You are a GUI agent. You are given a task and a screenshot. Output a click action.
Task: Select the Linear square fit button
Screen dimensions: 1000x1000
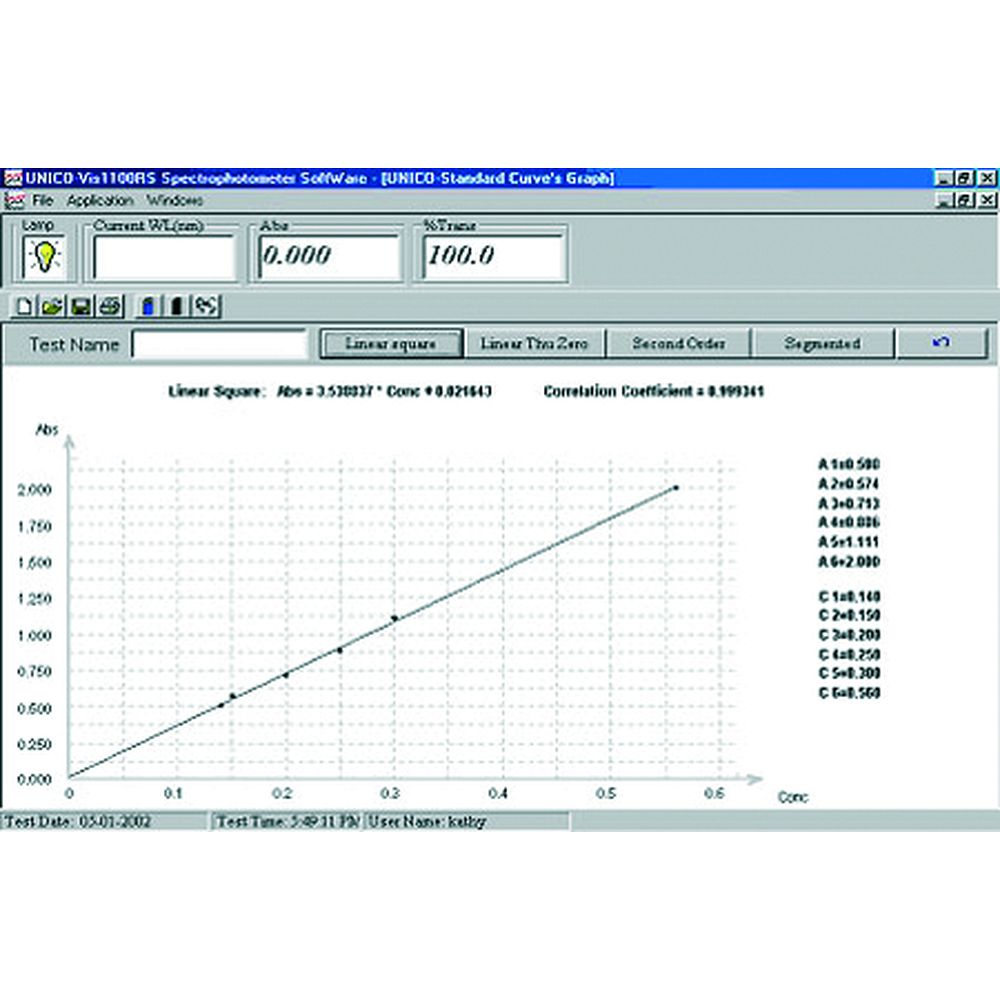[391, 343]
